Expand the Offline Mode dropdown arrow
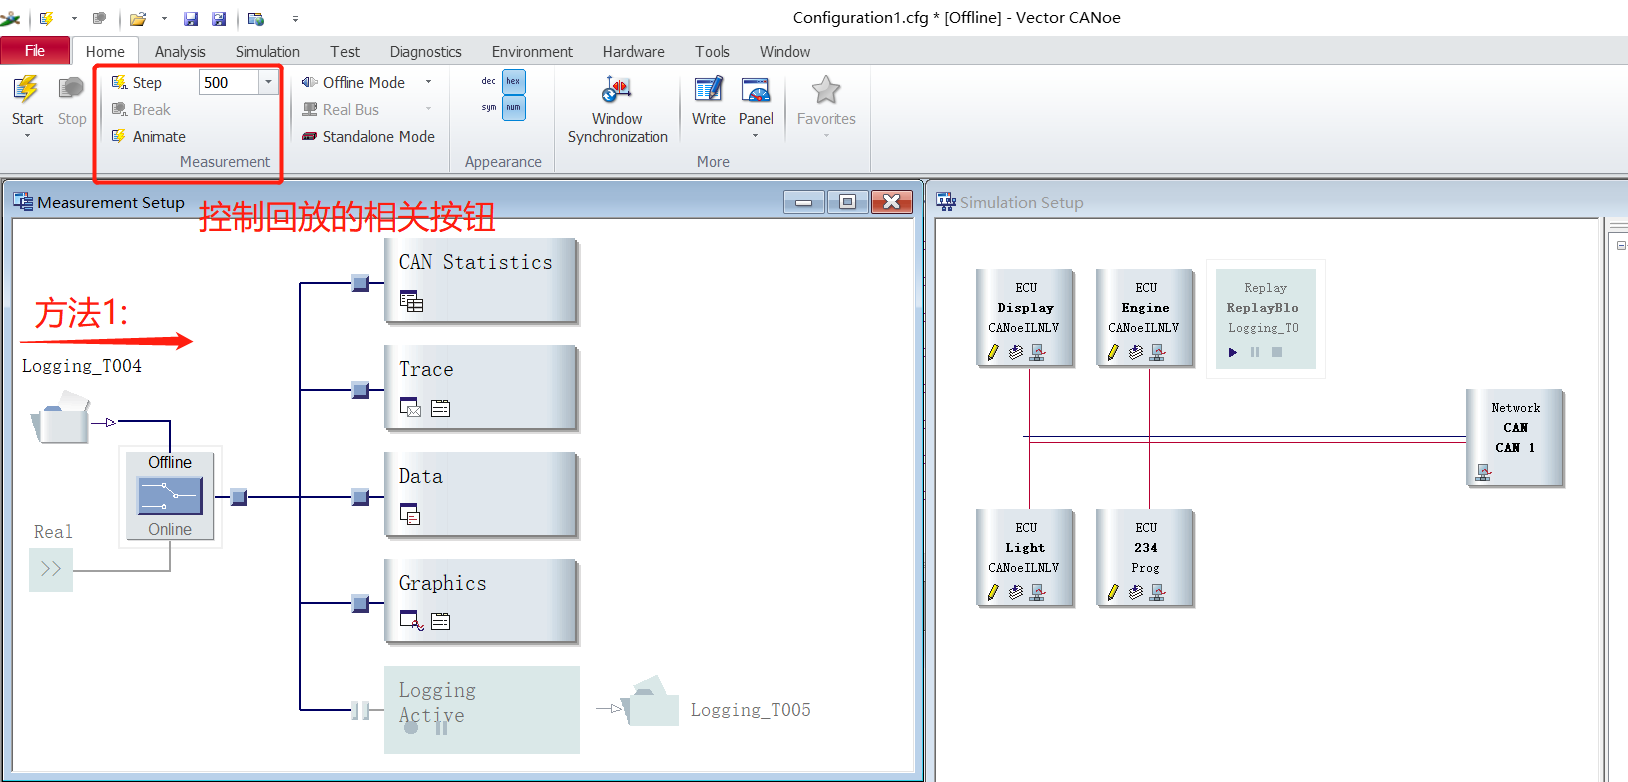Viewport: 1628px width, 782px height. tap(429, 82)
